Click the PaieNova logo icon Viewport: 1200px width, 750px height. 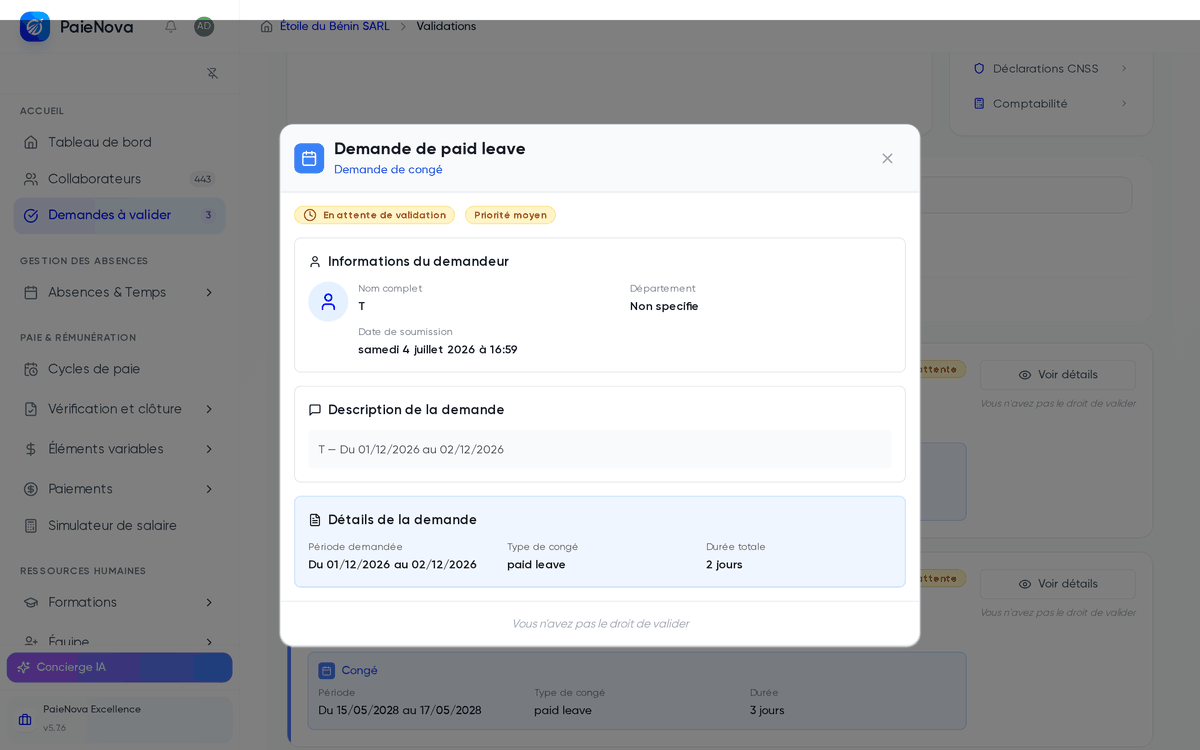(35, 27)
